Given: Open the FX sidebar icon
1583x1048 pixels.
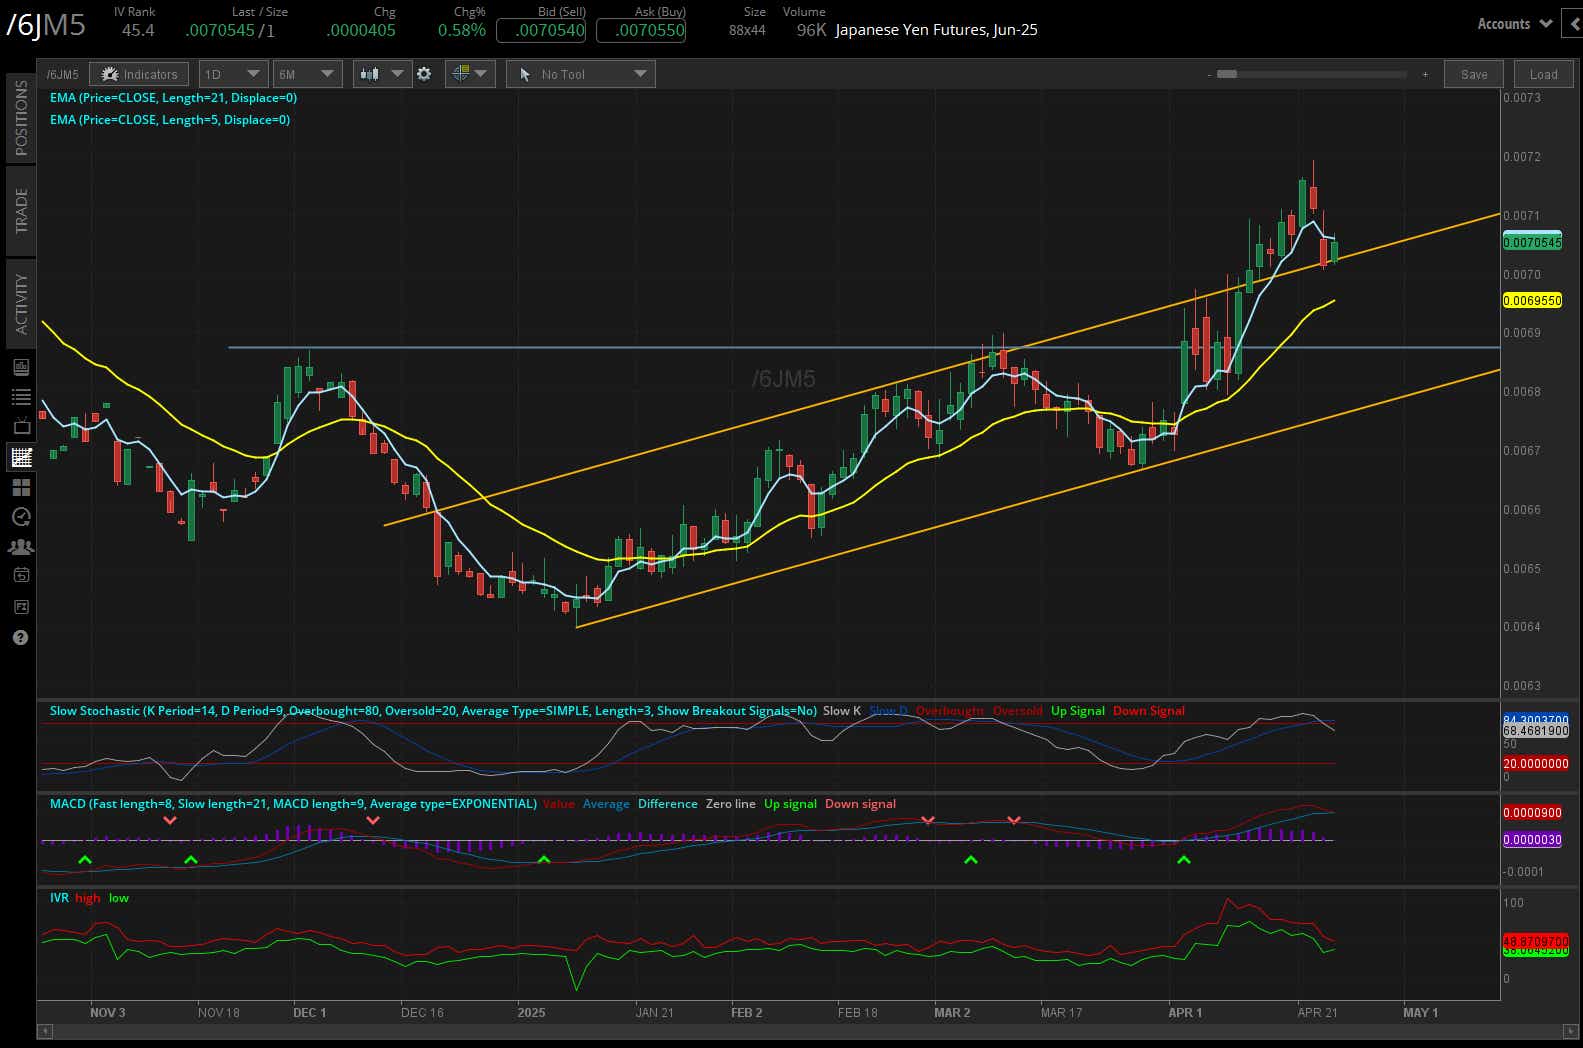Looking at the screenshot, I should pyautogui.click(x=21, y=606).
